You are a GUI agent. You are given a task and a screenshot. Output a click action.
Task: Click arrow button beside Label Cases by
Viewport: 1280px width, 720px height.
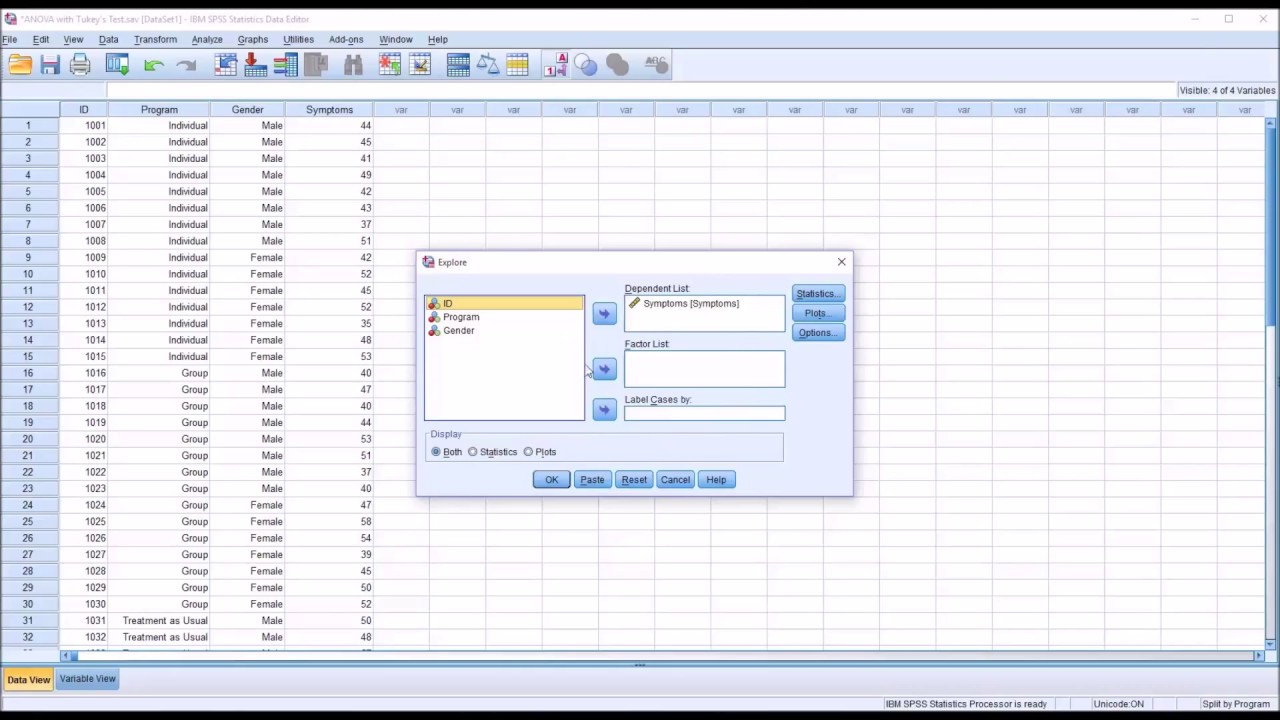point(604,409)
